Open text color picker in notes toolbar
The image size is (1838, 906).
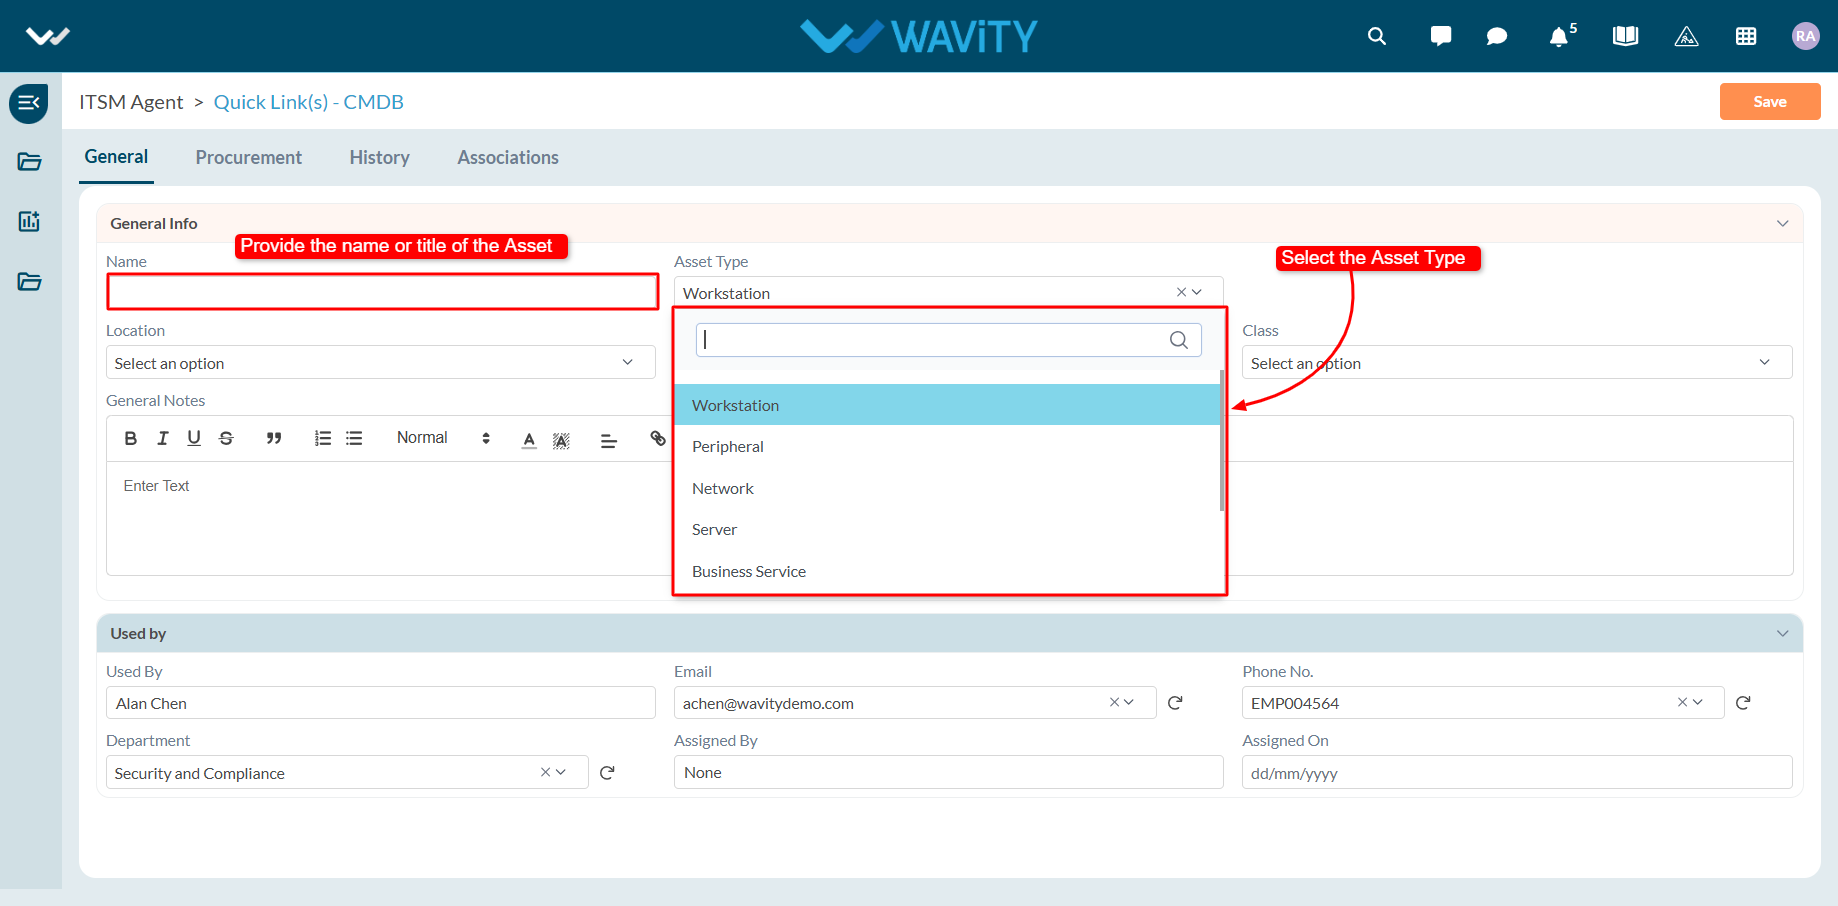point(529,440)
